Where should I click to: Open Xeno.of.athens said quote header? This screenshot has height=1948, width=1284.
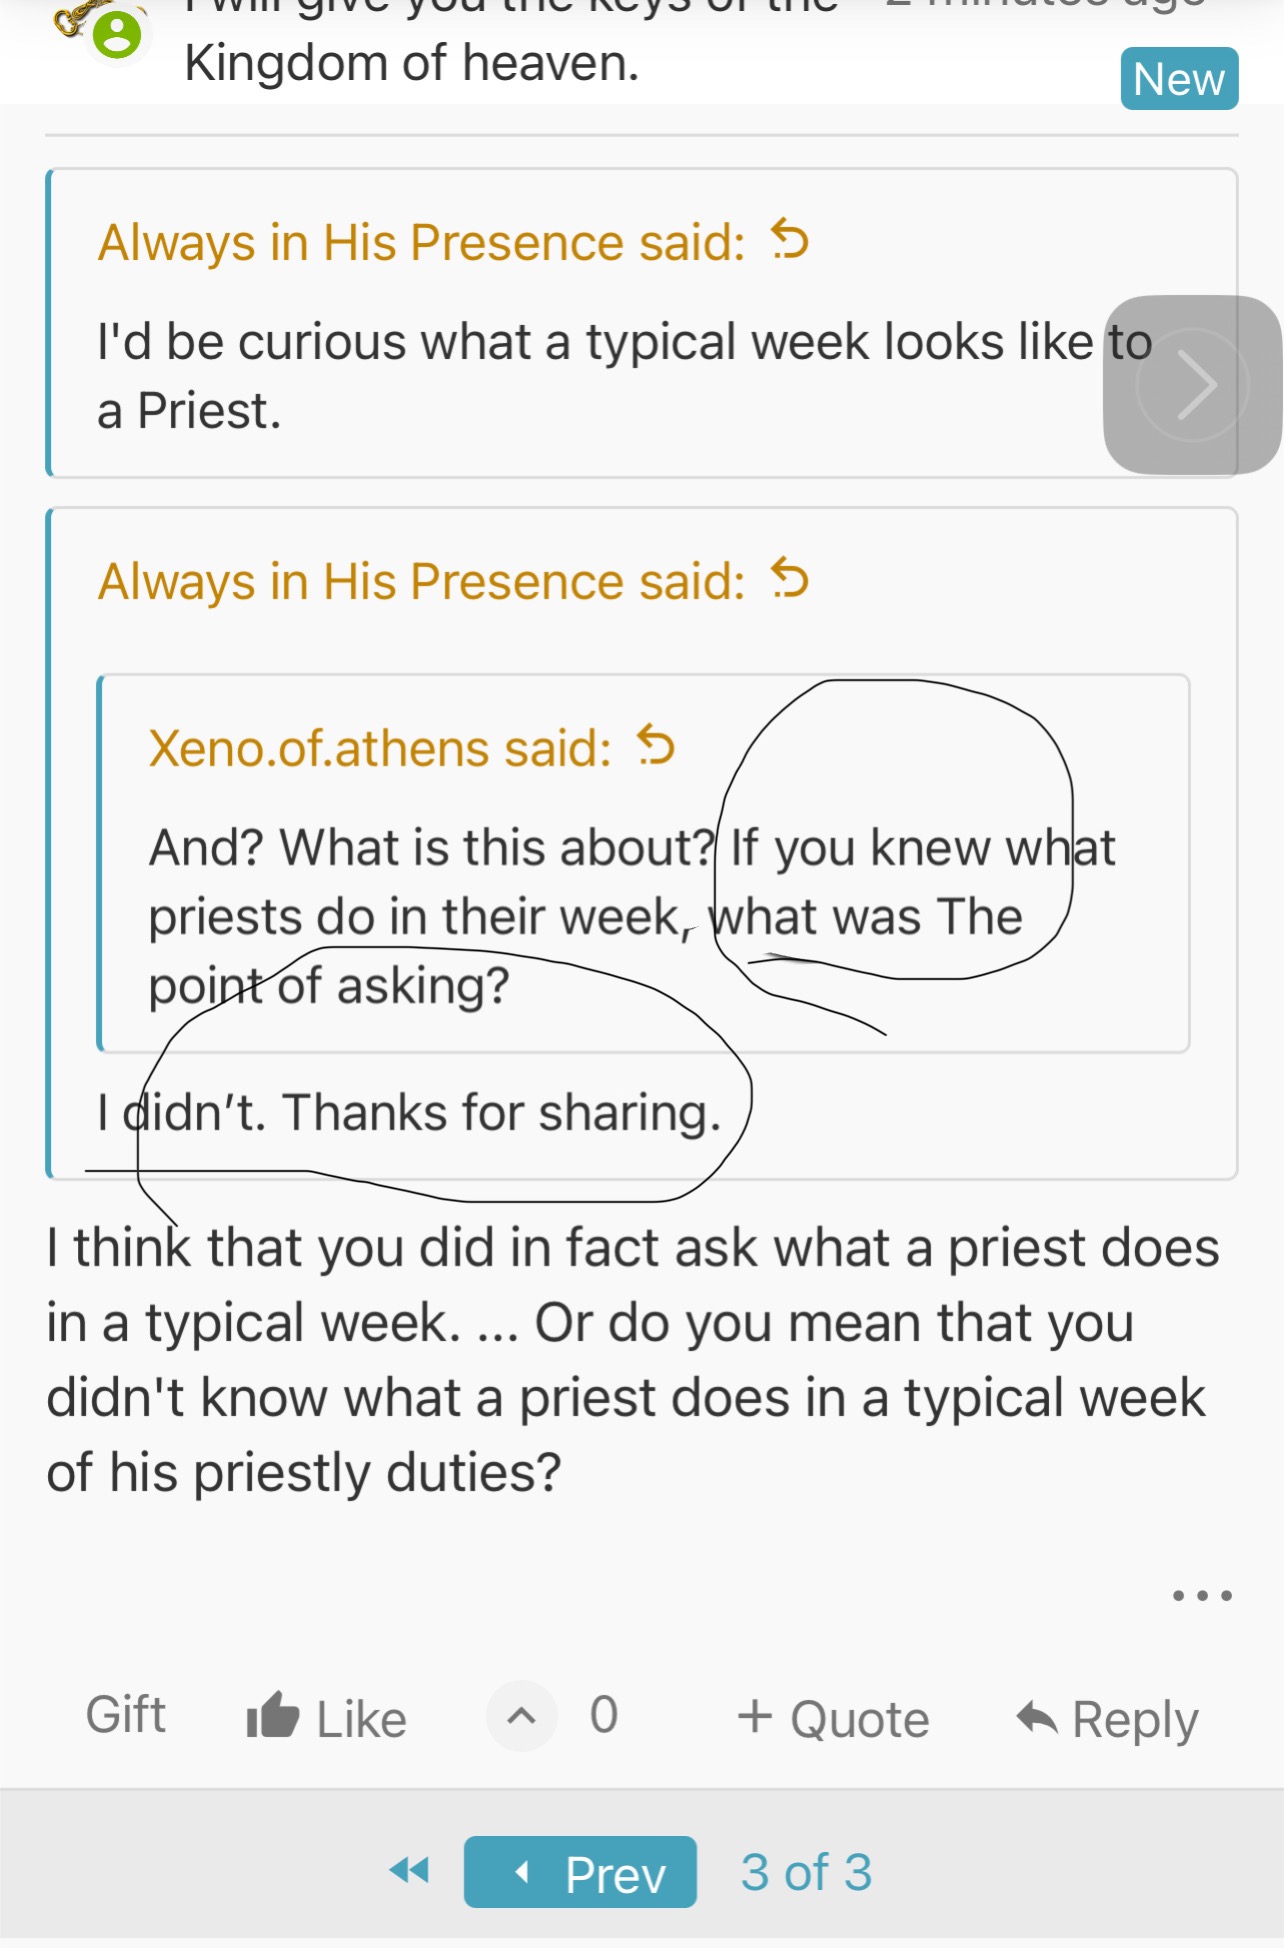tap(380, 748)
